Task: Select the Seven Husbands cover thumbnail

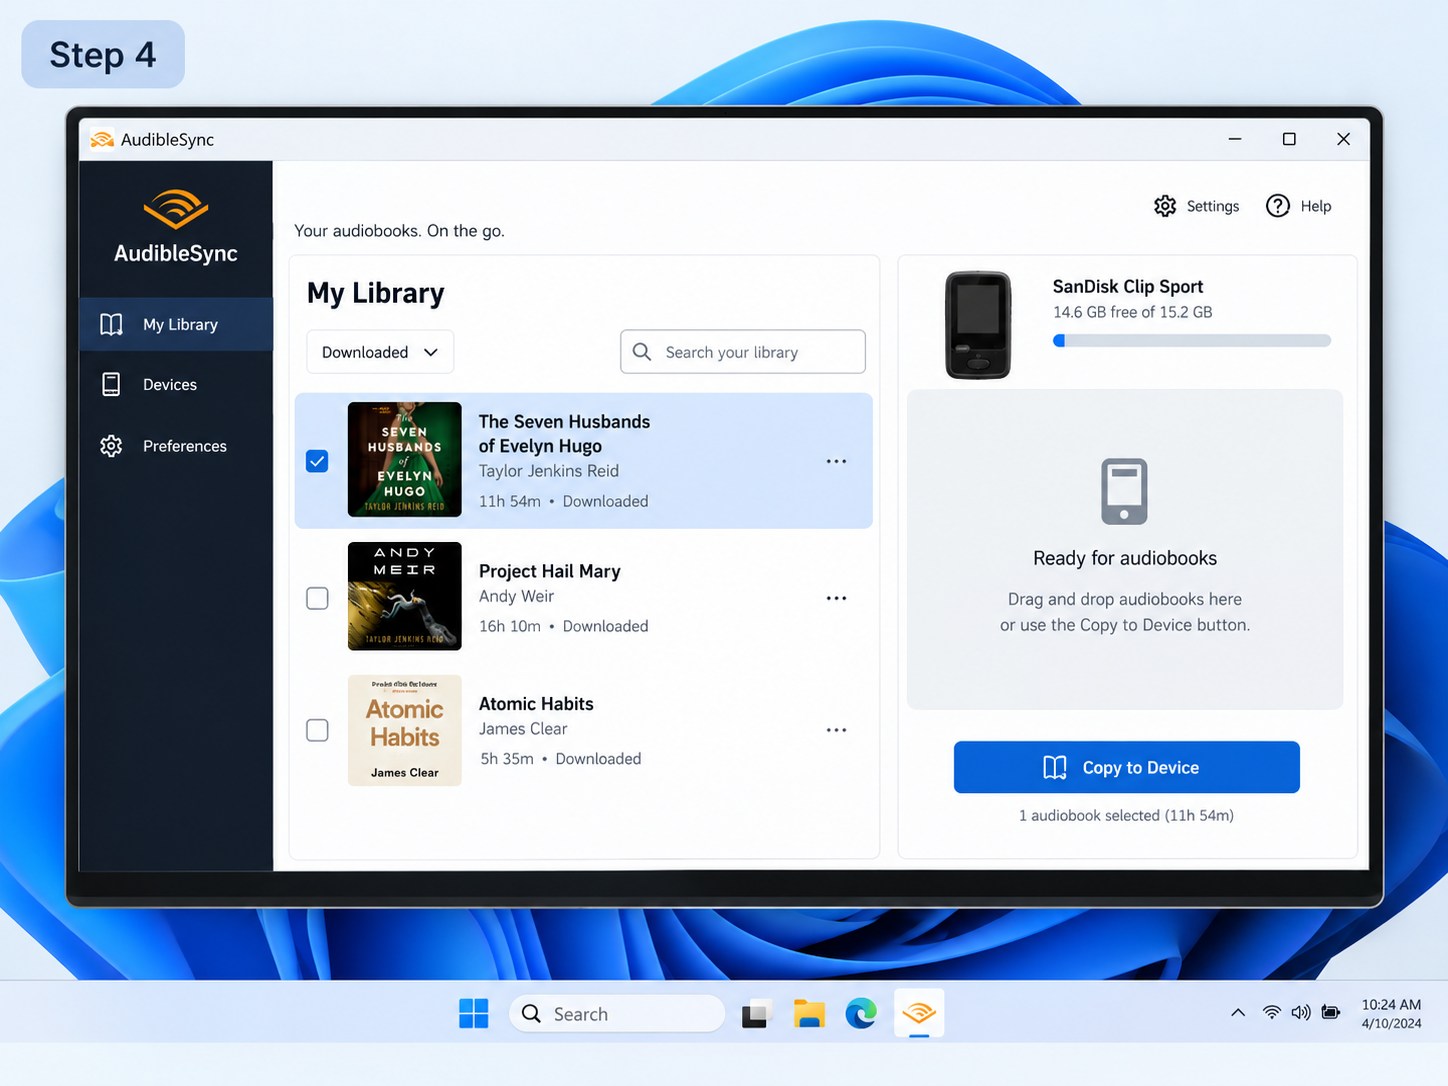Action: pyautogui.click(x=405, y=460)
